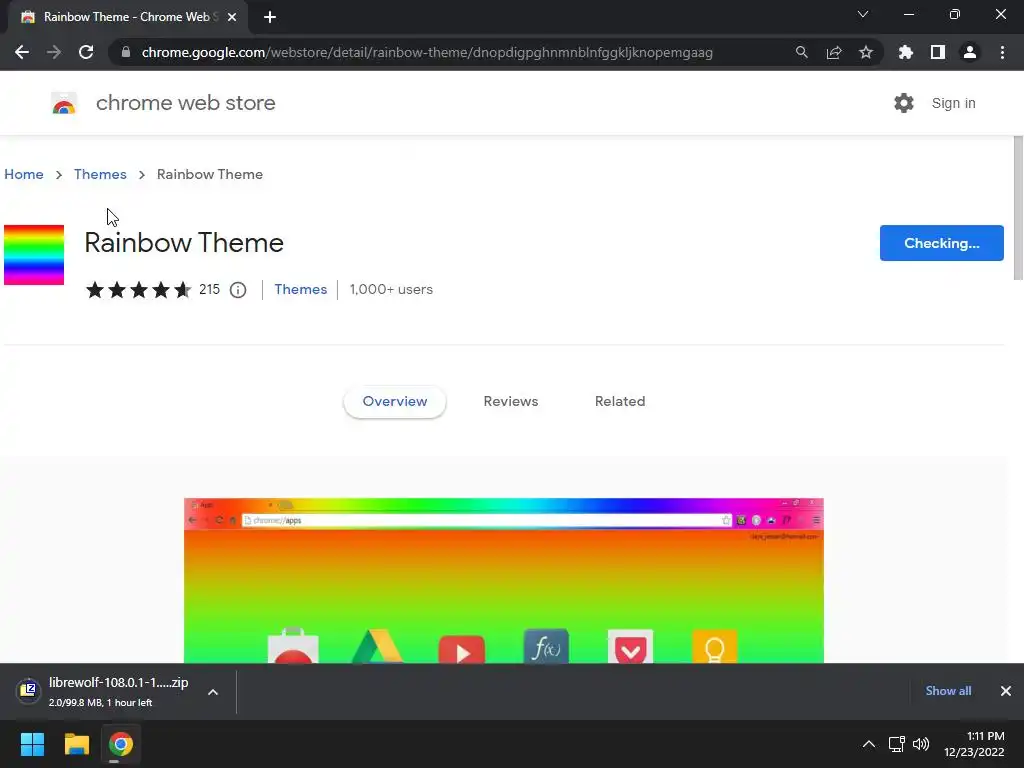This screenshot has width=1024, height=768.
Task: Go to Themes breadcrumb
Action: (100, 174)
